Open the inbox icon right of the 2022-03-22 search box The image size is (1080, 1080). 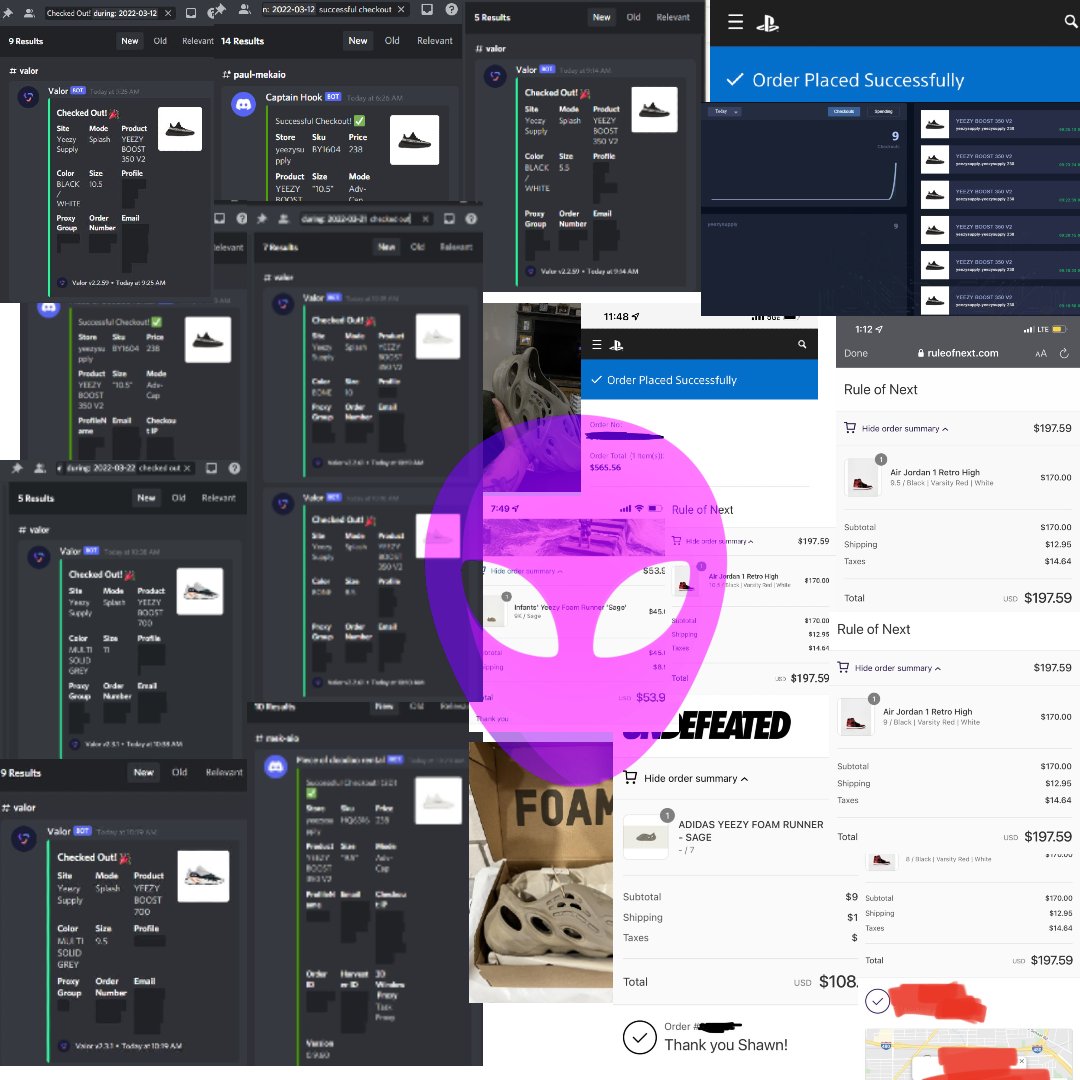click(x=211, y=468)
